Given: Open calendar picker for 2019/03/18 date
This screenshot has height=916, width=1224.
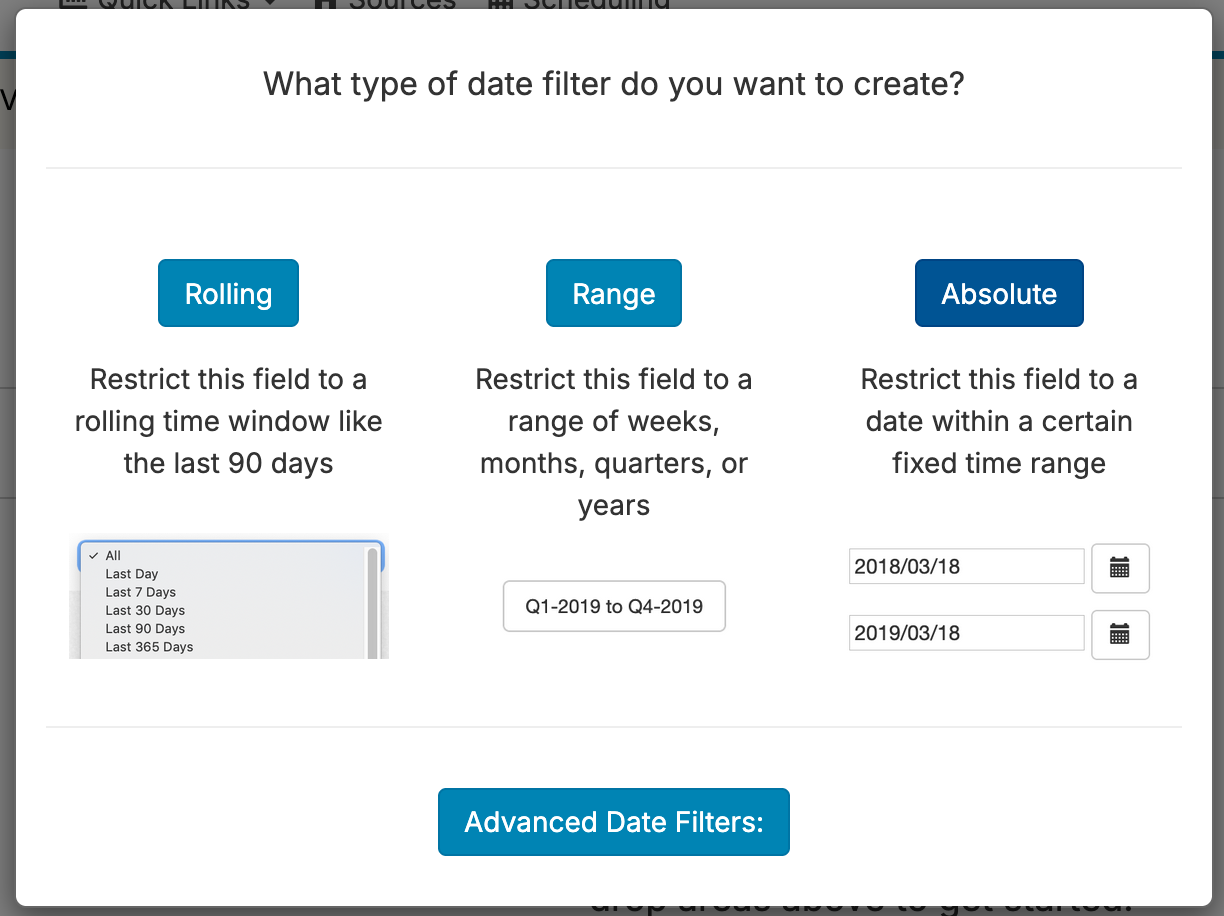Looking at the screenshot, I should pos(1120,634).
